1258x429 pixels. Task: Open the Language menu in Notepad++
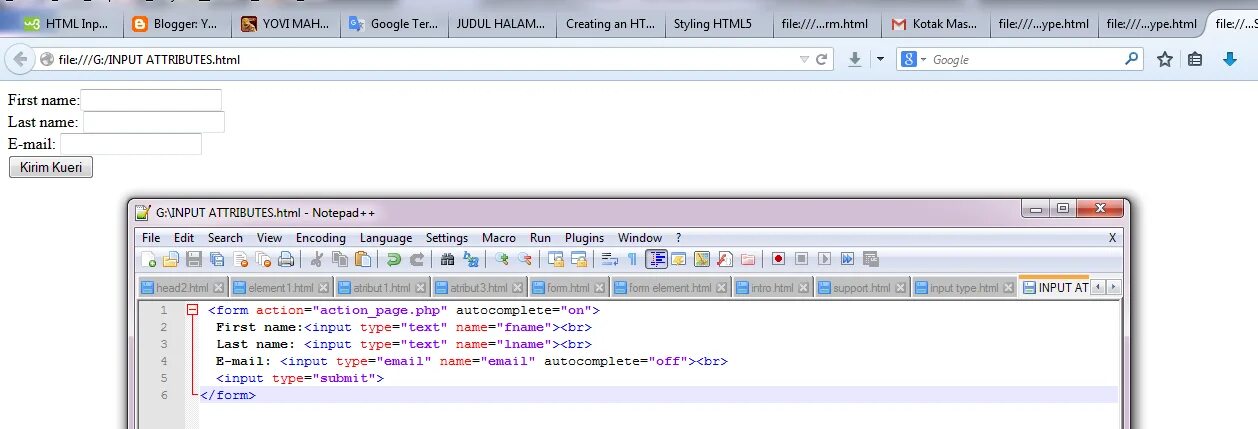[x=386, y=238]
